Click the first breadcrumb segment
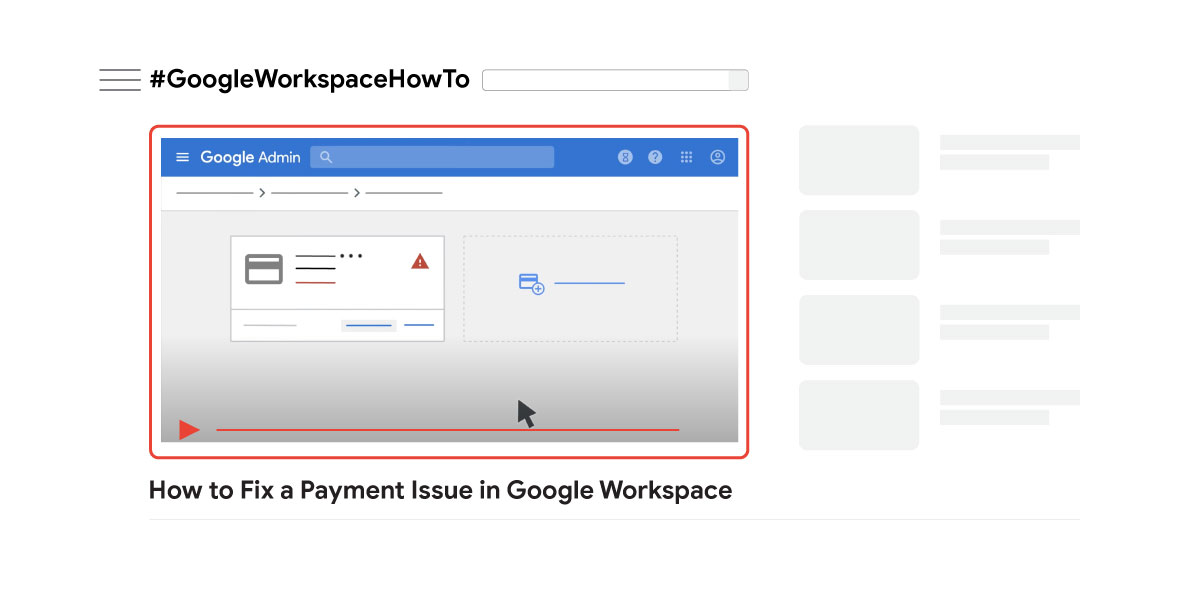This screenshot has height=600, width=1200. pyautogui.click(x=215, y=192)
